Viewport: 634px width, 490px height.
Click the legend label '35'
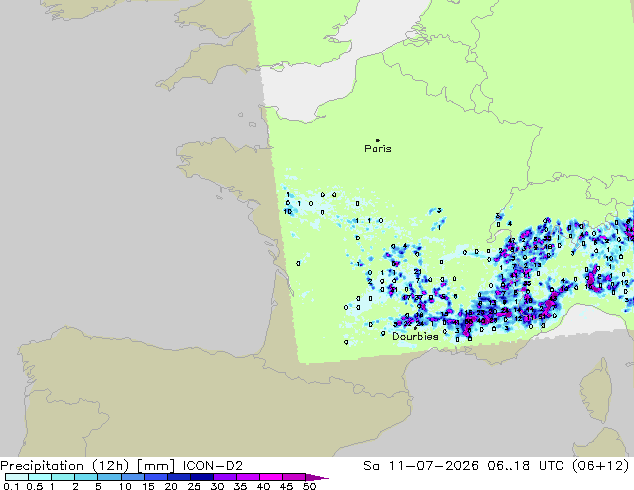240,486
